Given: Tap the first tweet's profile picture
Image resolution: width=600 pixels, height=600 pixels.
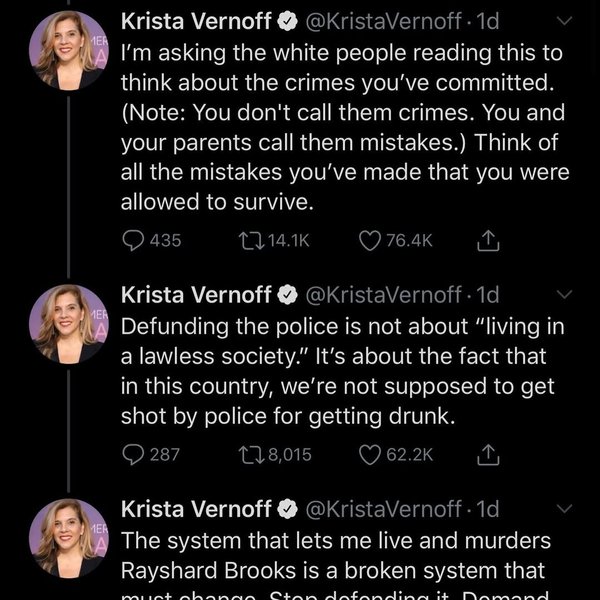Looking at the screenshot, I should click(x=68, y=50).
